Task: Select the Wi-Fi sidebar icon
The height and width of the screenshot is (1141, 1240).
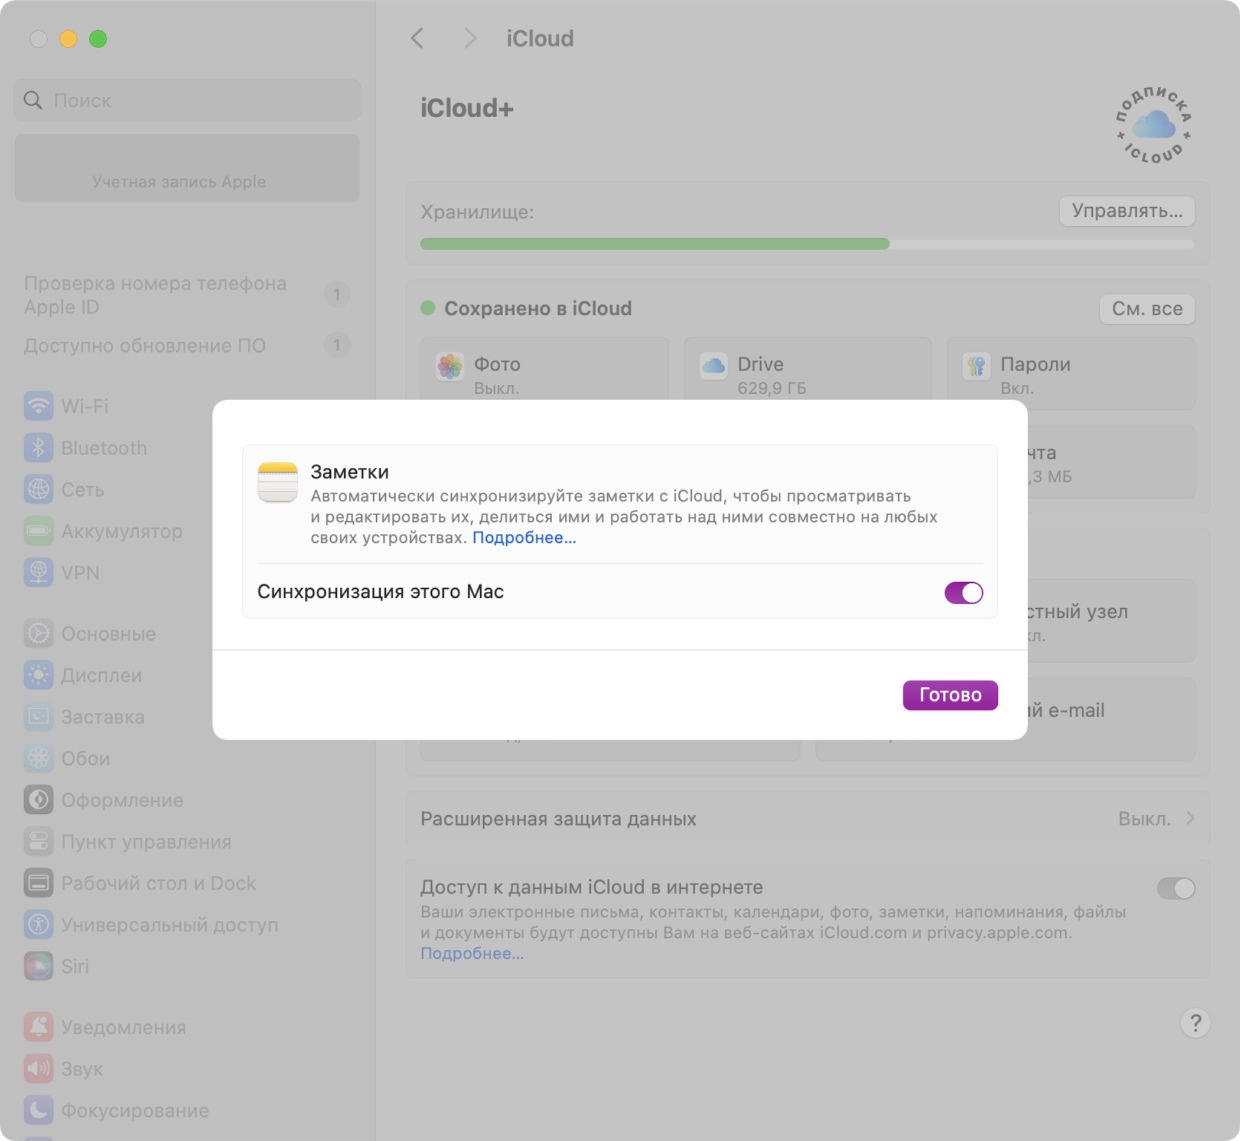Action: point(38,406)
